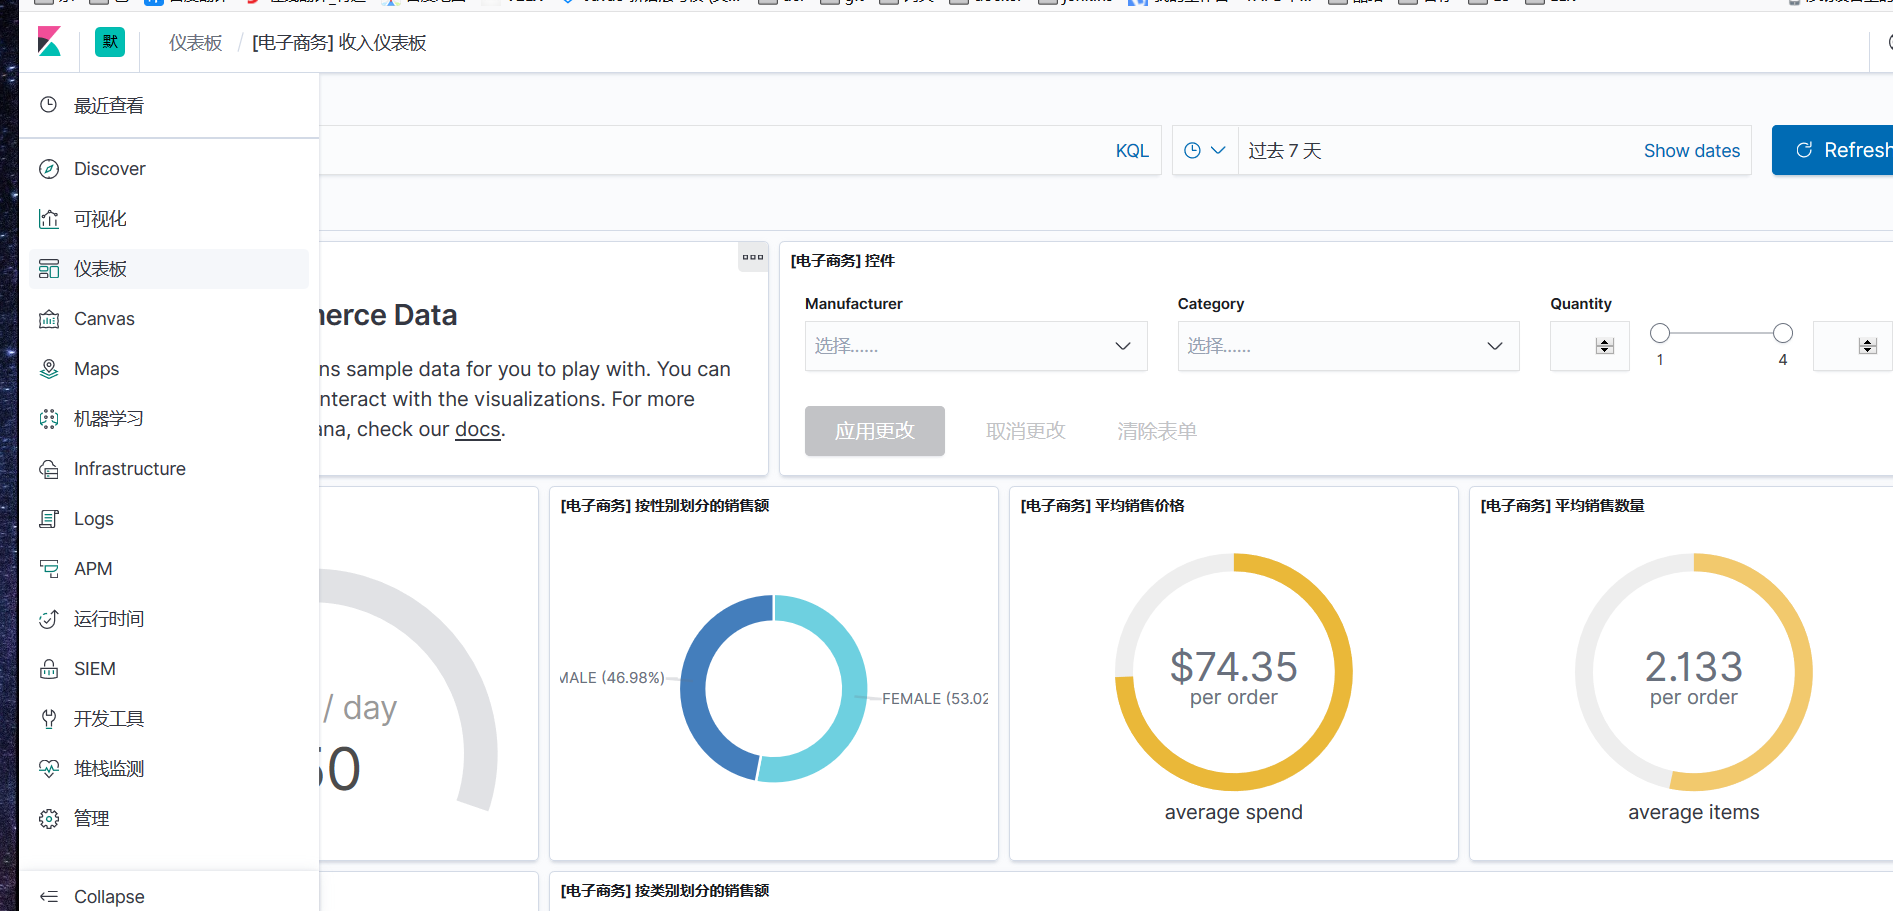This screenshot has width=1893, height=911.
Task: Click the Quantity slider handle at 1
Action: (x=1660, y=333)
